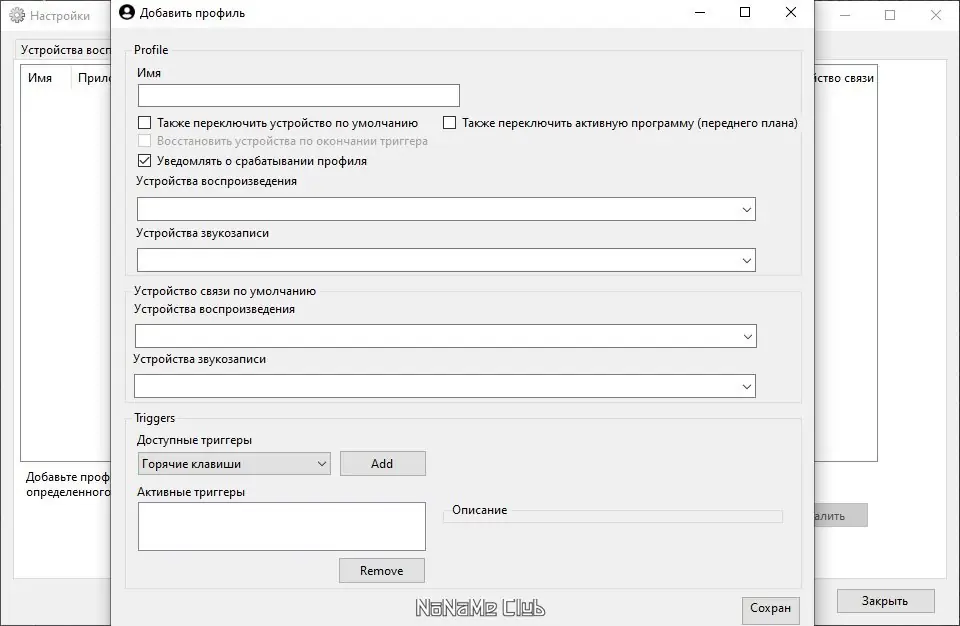Click the profile icon in dialog title bar
This screenshot has width=960, height=626.
coord(126,13)
